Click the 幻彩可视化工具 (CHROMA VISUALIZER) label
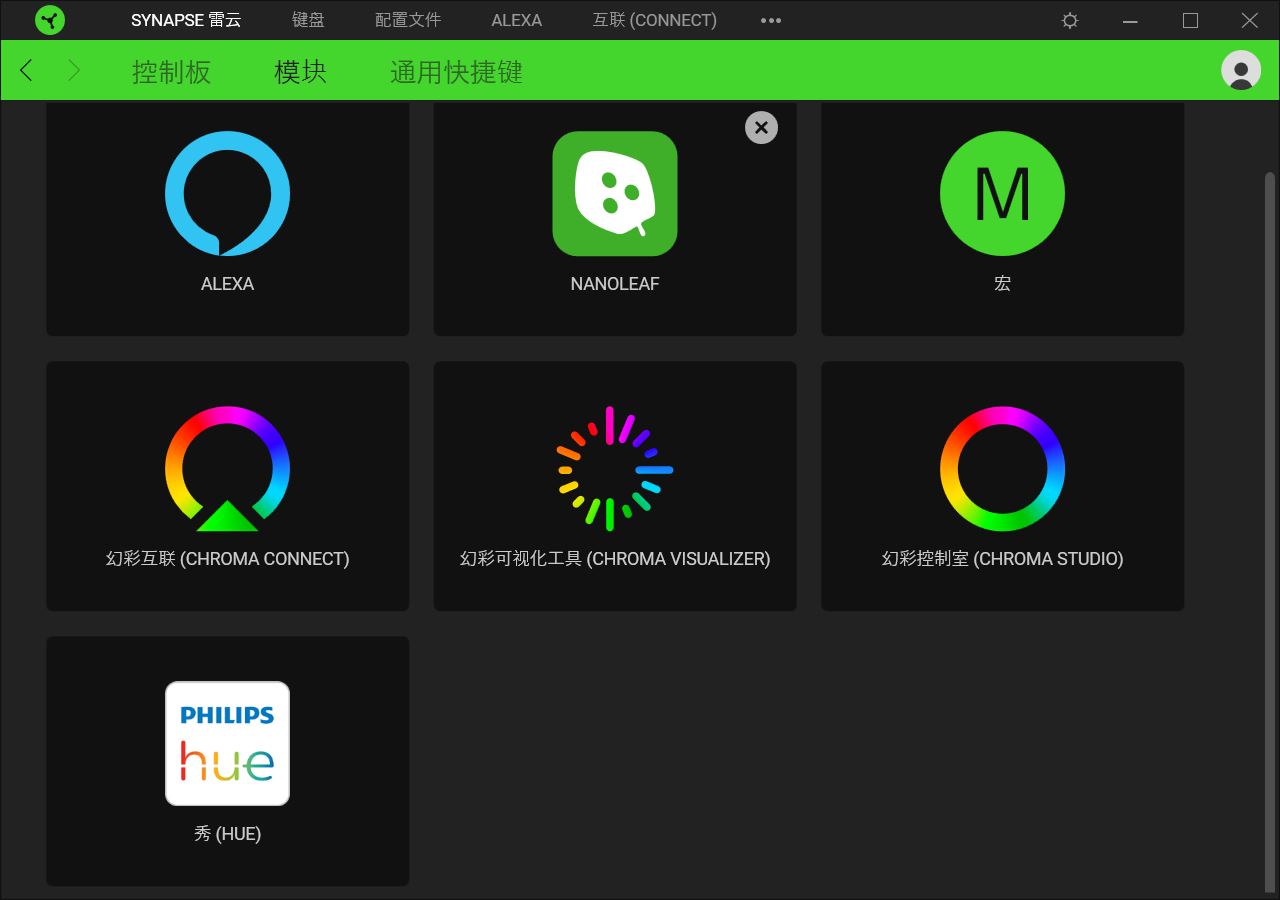The height and width of the screenshot is (900, 1280). pos(615,559)
